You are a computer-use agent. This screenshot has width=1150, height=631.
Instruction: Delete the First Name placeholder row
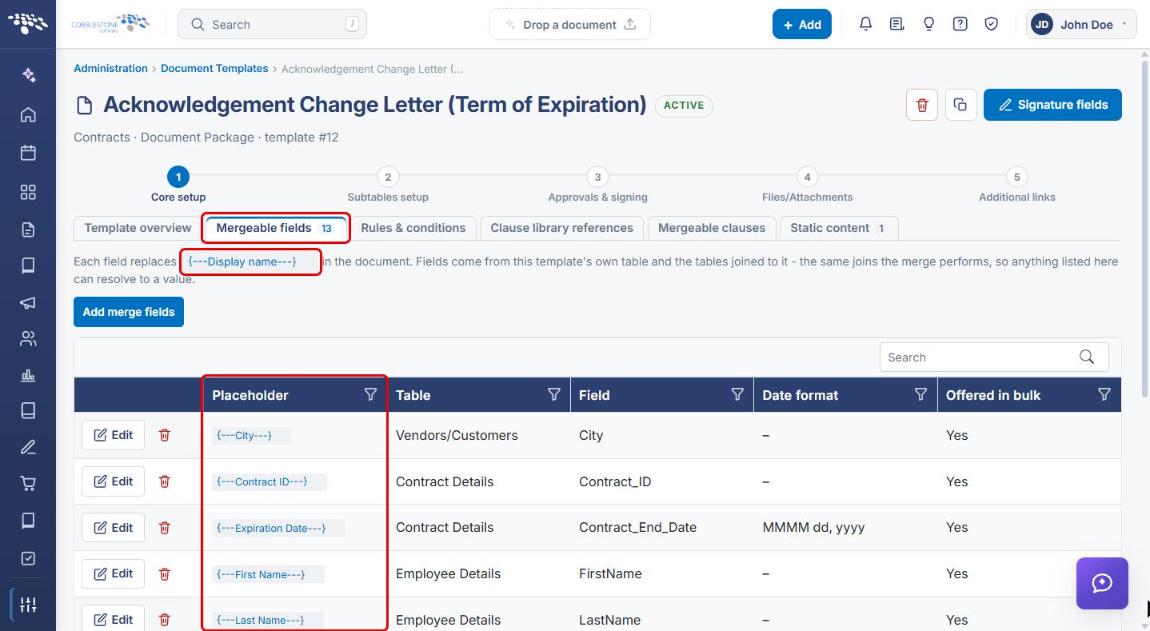pyautogui.click(x=164, y=574)
